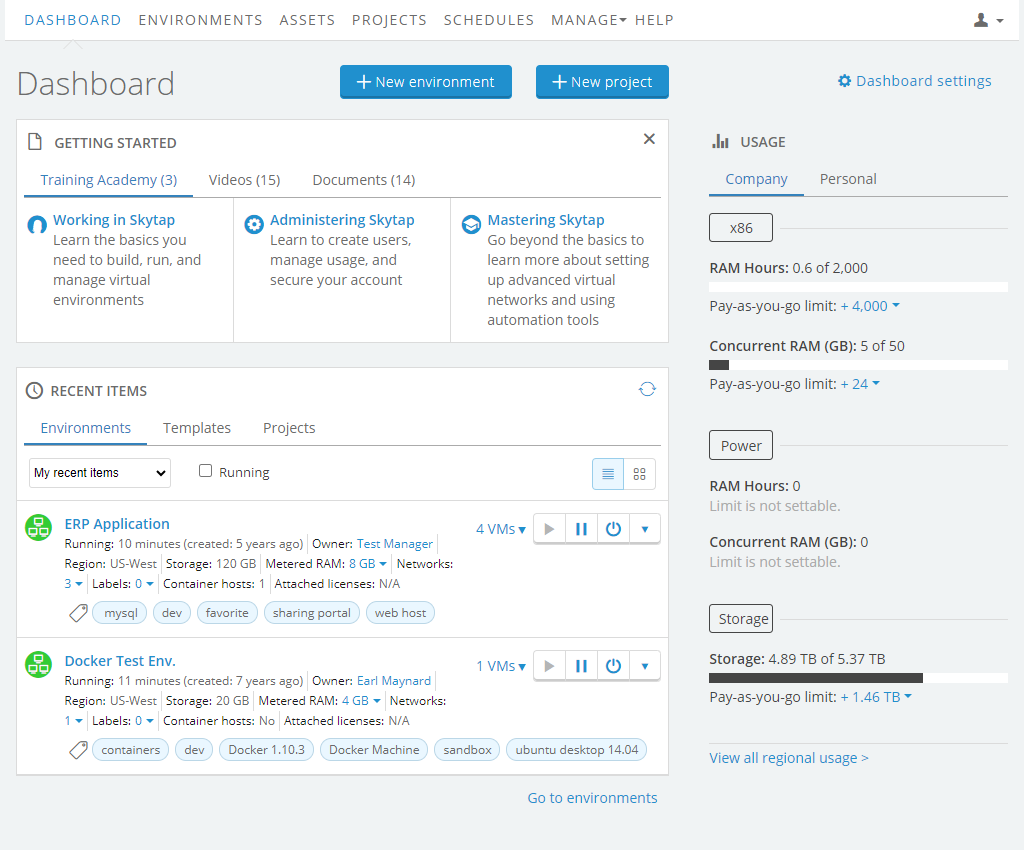Refresh the Recent Items list
The image size is (1024, 850).
tap(647, 389)
